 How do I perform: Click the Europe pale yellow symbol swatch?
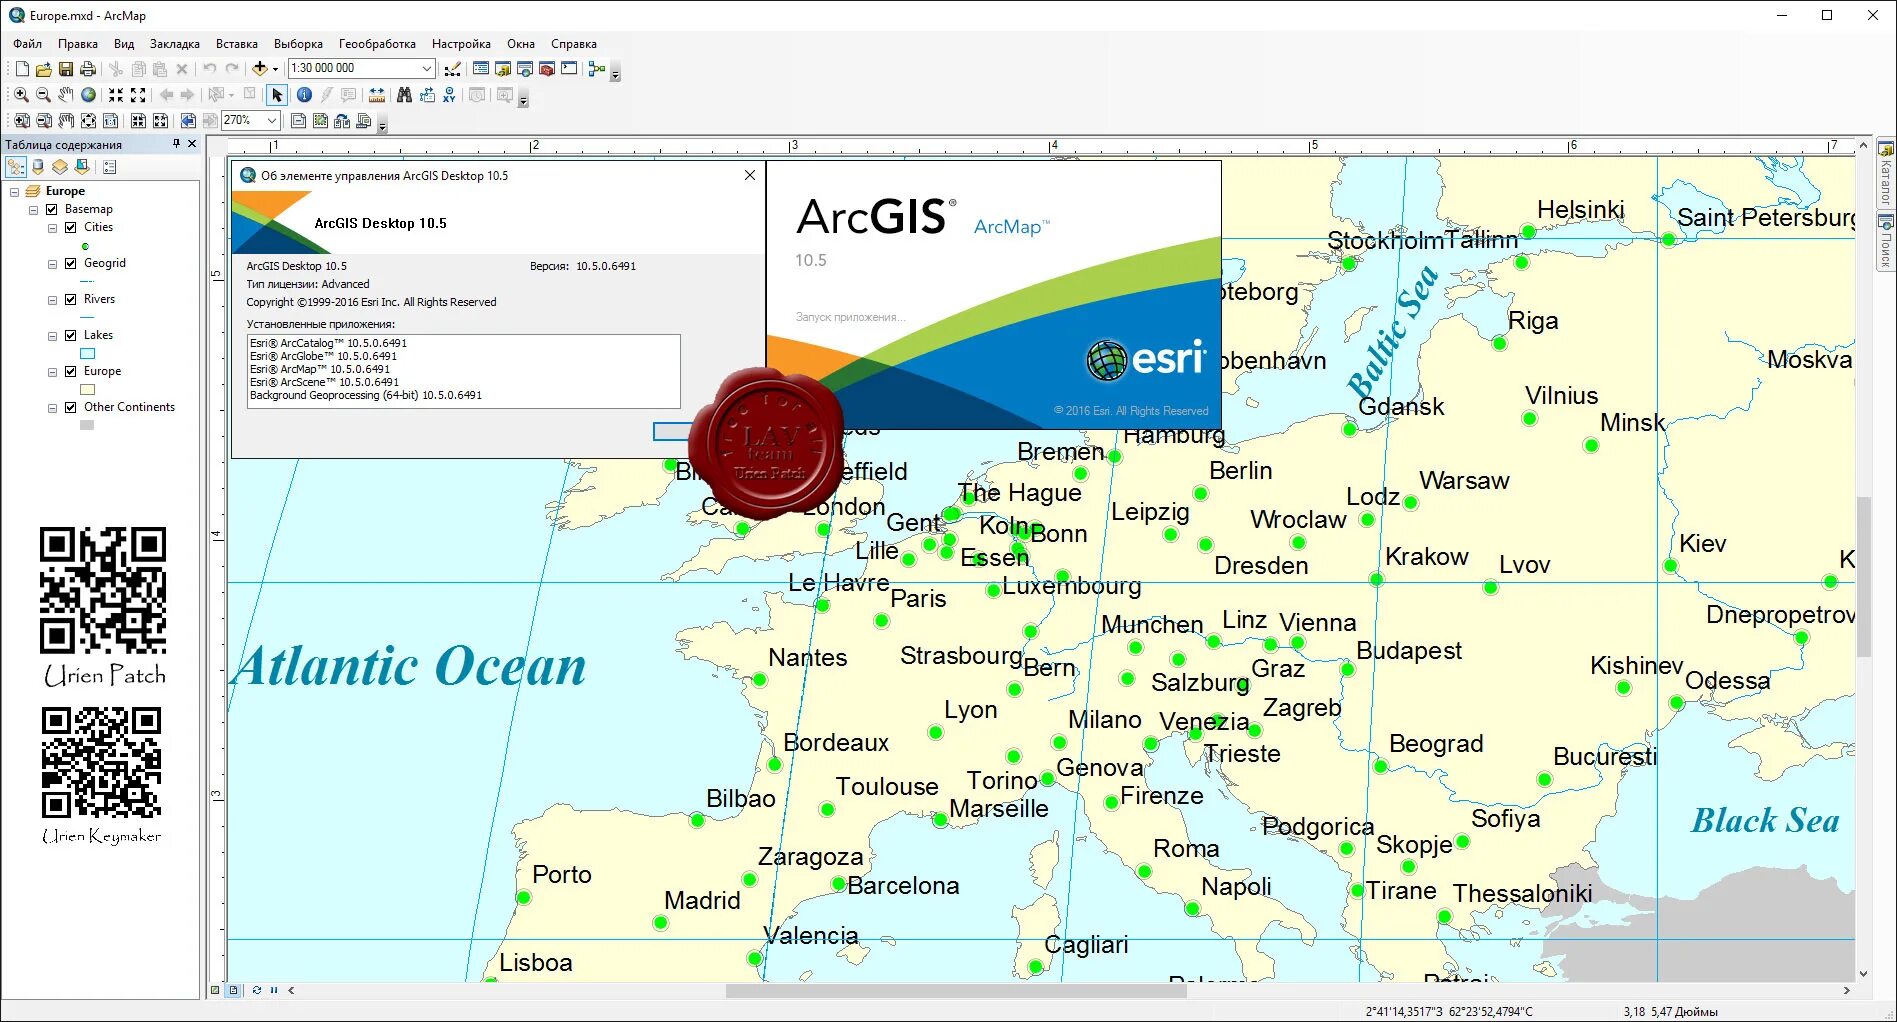(x=87, y=390)
